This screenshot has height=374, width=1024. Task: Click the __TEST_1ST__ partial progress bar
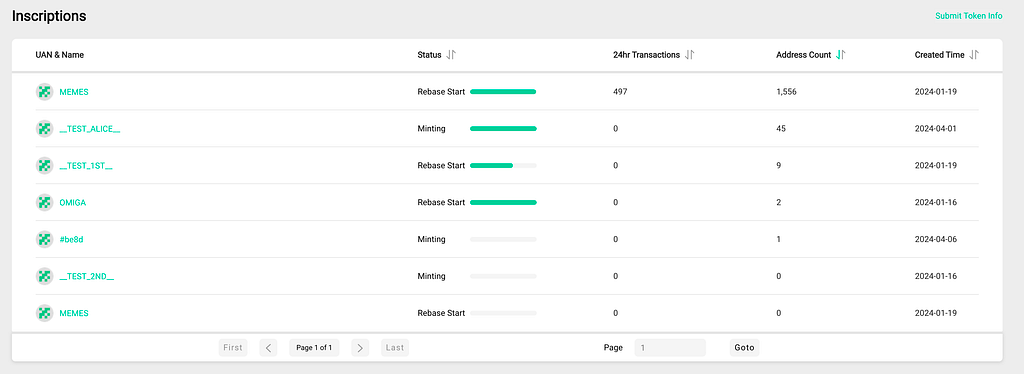[504, 166]
